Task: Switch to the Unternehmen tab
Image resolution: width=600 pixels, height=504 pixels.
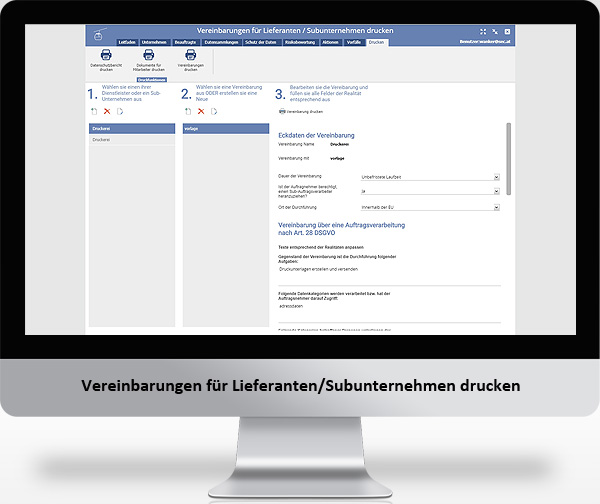Action: (x=154, y=42)
